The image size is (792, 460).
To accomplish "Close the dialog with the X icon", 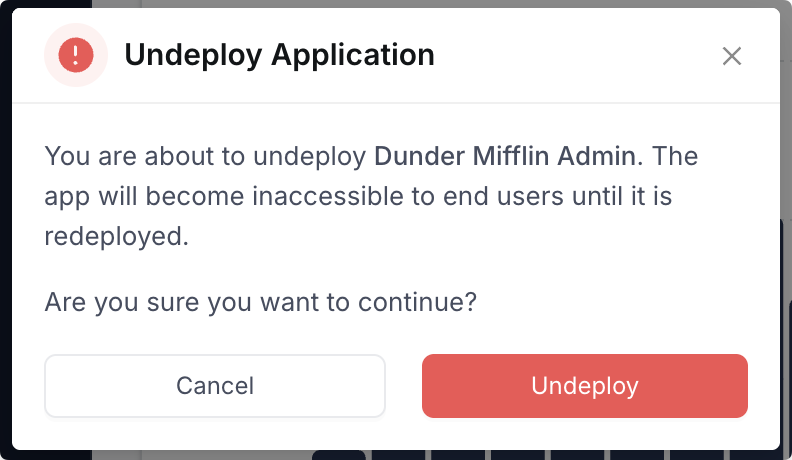I will pyautogui.click(x=732, y=56).
